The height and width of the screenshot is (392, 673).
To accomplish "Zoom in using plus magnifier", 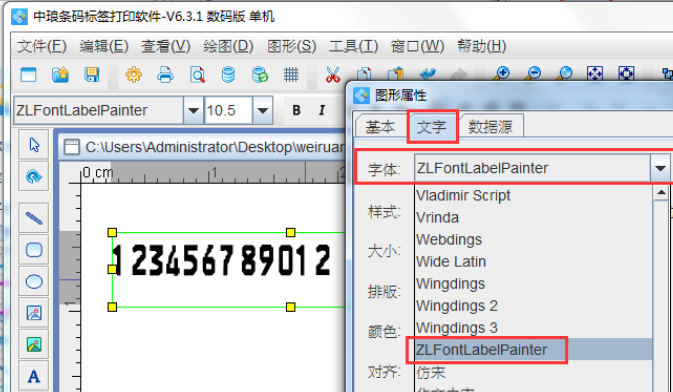I will [x=502, y=74].
